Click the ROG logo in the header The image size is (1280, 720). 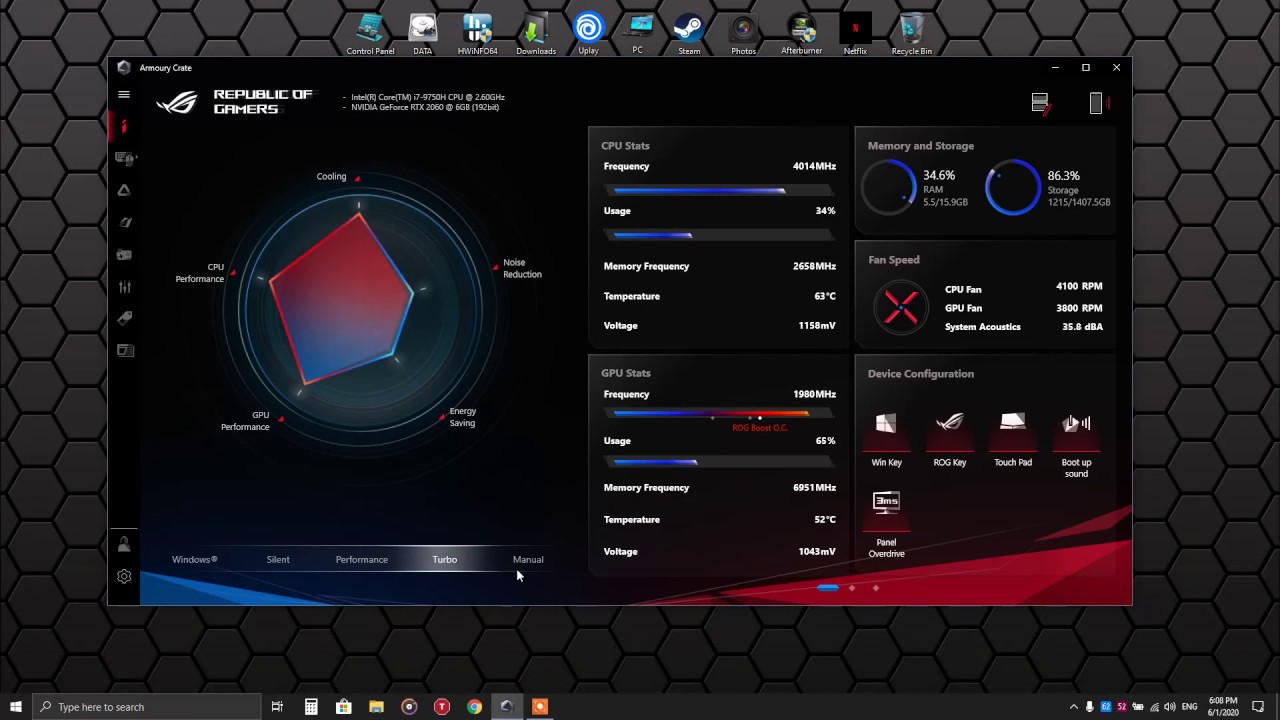click(x=177, y=102)
